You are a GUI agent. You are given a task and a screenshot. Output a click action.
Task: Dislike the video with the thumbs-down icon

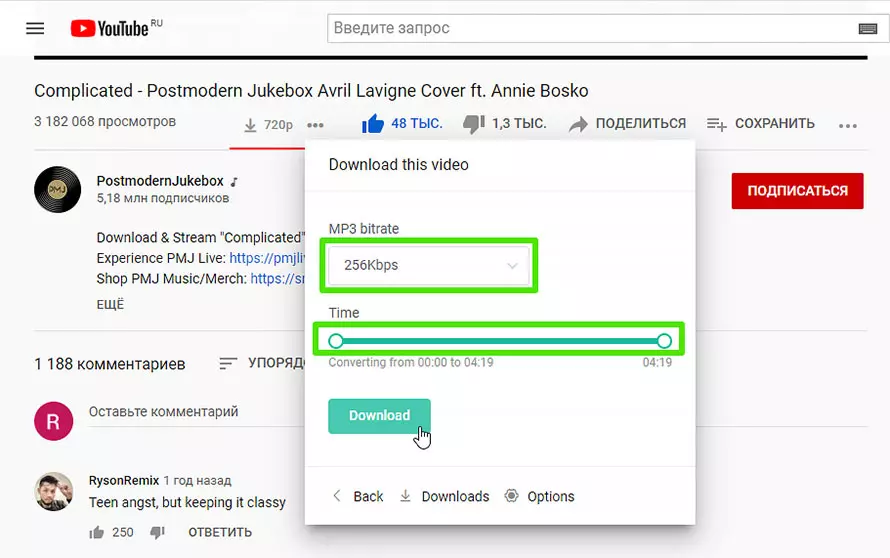coord(474,124)
